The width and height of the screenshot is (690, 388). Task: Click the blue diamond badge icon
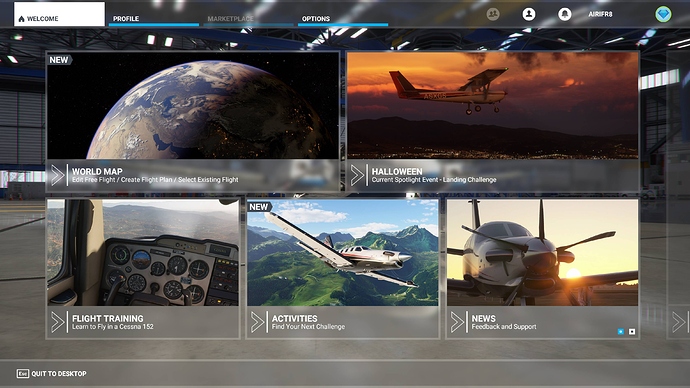point(663,14)
